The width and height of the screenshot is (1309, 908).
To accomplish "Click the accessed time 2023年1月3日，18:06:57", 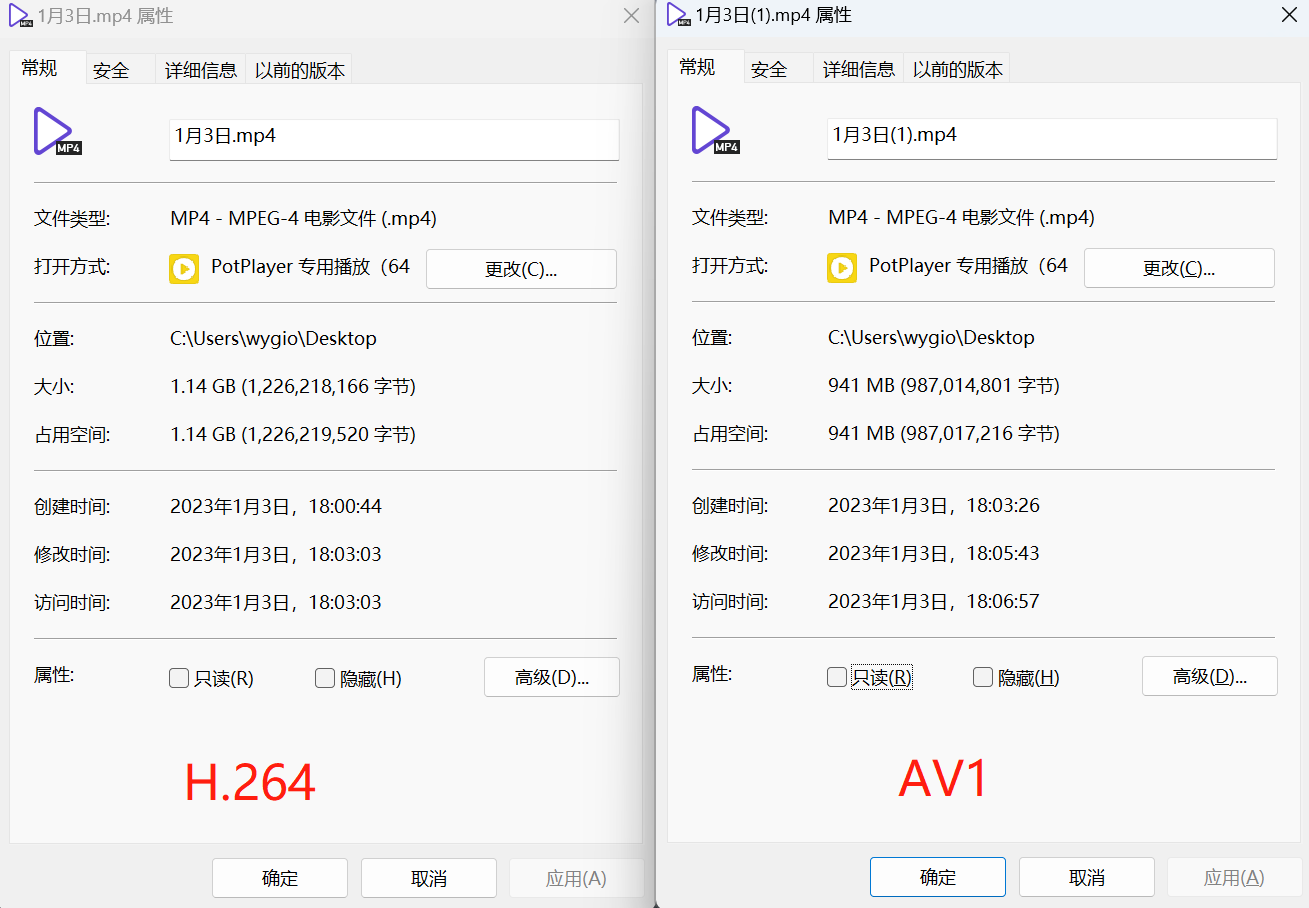I will [x=934, y=601].
